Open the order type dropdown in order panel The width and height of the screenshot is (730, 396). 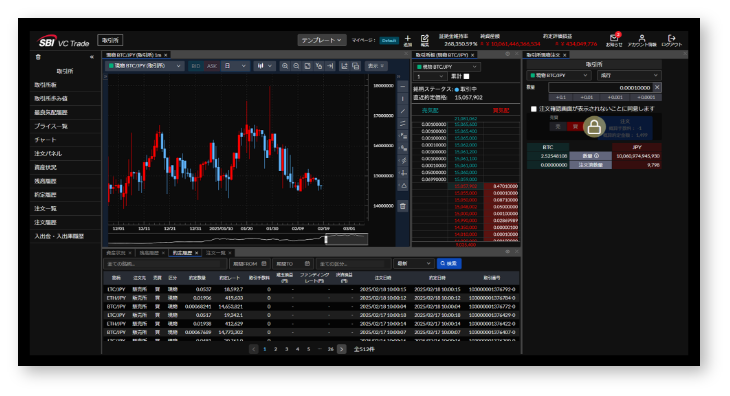point(629,75)
